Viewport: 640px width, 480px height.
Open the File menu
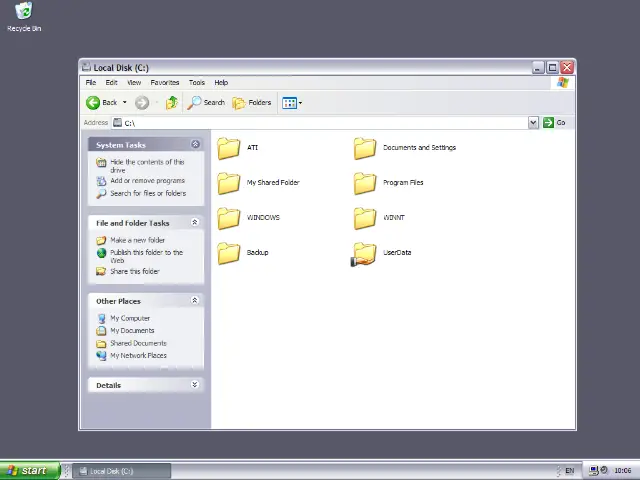point(91,82)
